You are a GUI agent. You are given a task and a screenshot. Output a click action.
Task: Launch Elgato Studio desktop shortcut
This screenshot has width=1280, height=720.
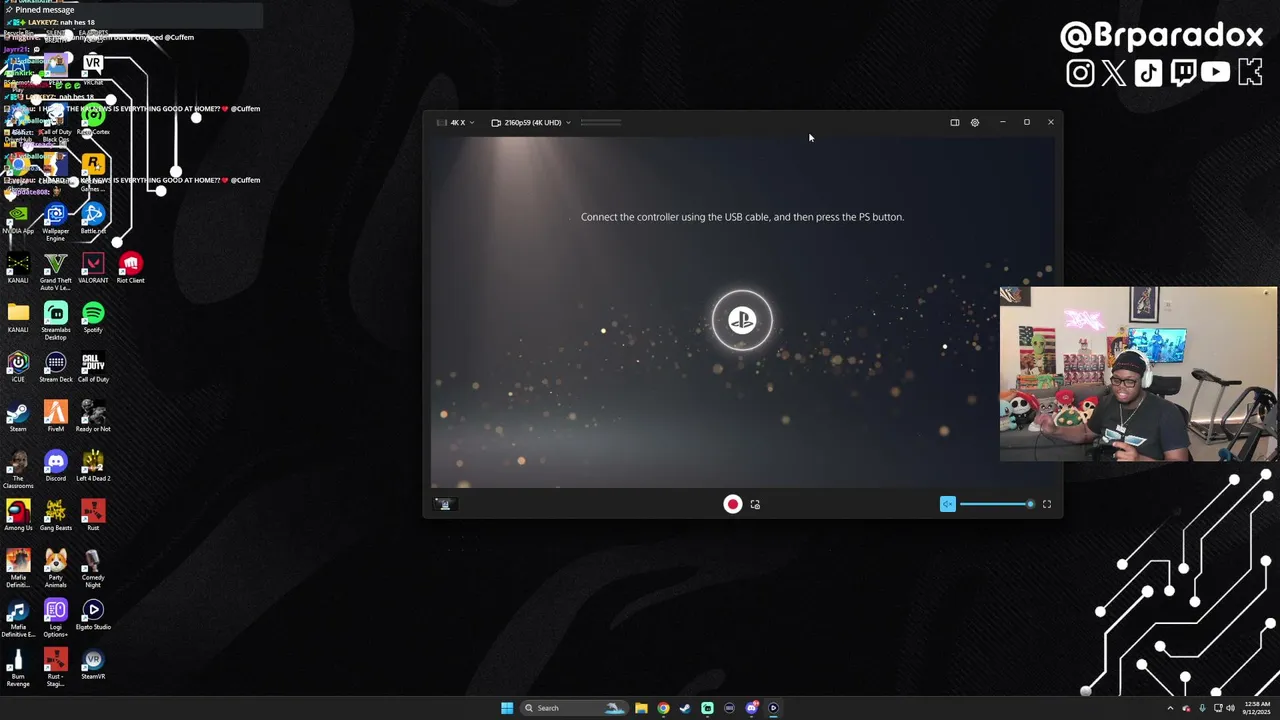93,615
